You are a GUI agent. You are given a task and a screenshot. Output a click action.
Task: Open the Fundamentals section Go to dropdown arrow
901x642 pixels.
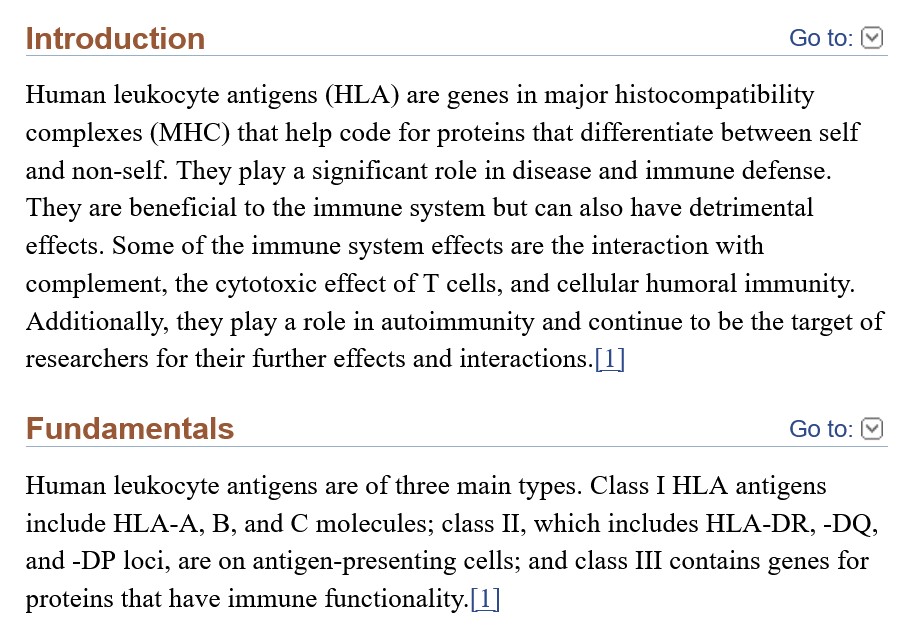tap(872, 429)
